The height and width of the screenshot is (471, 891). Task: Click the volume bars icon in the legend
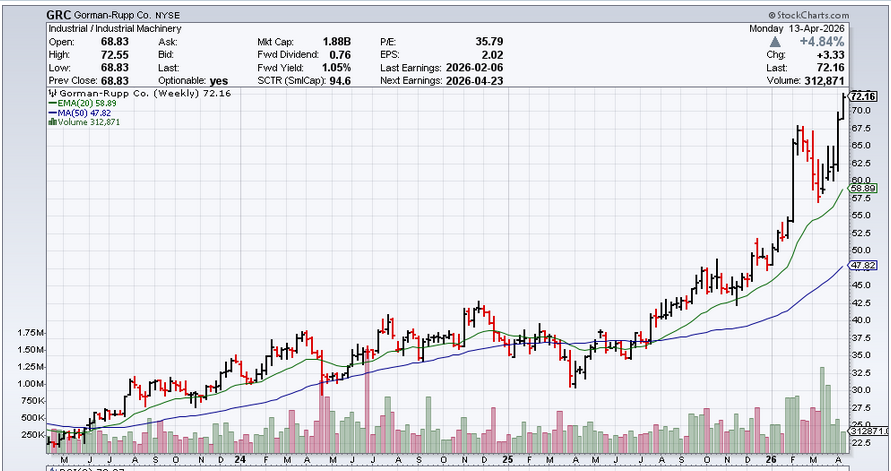[52, 122]
